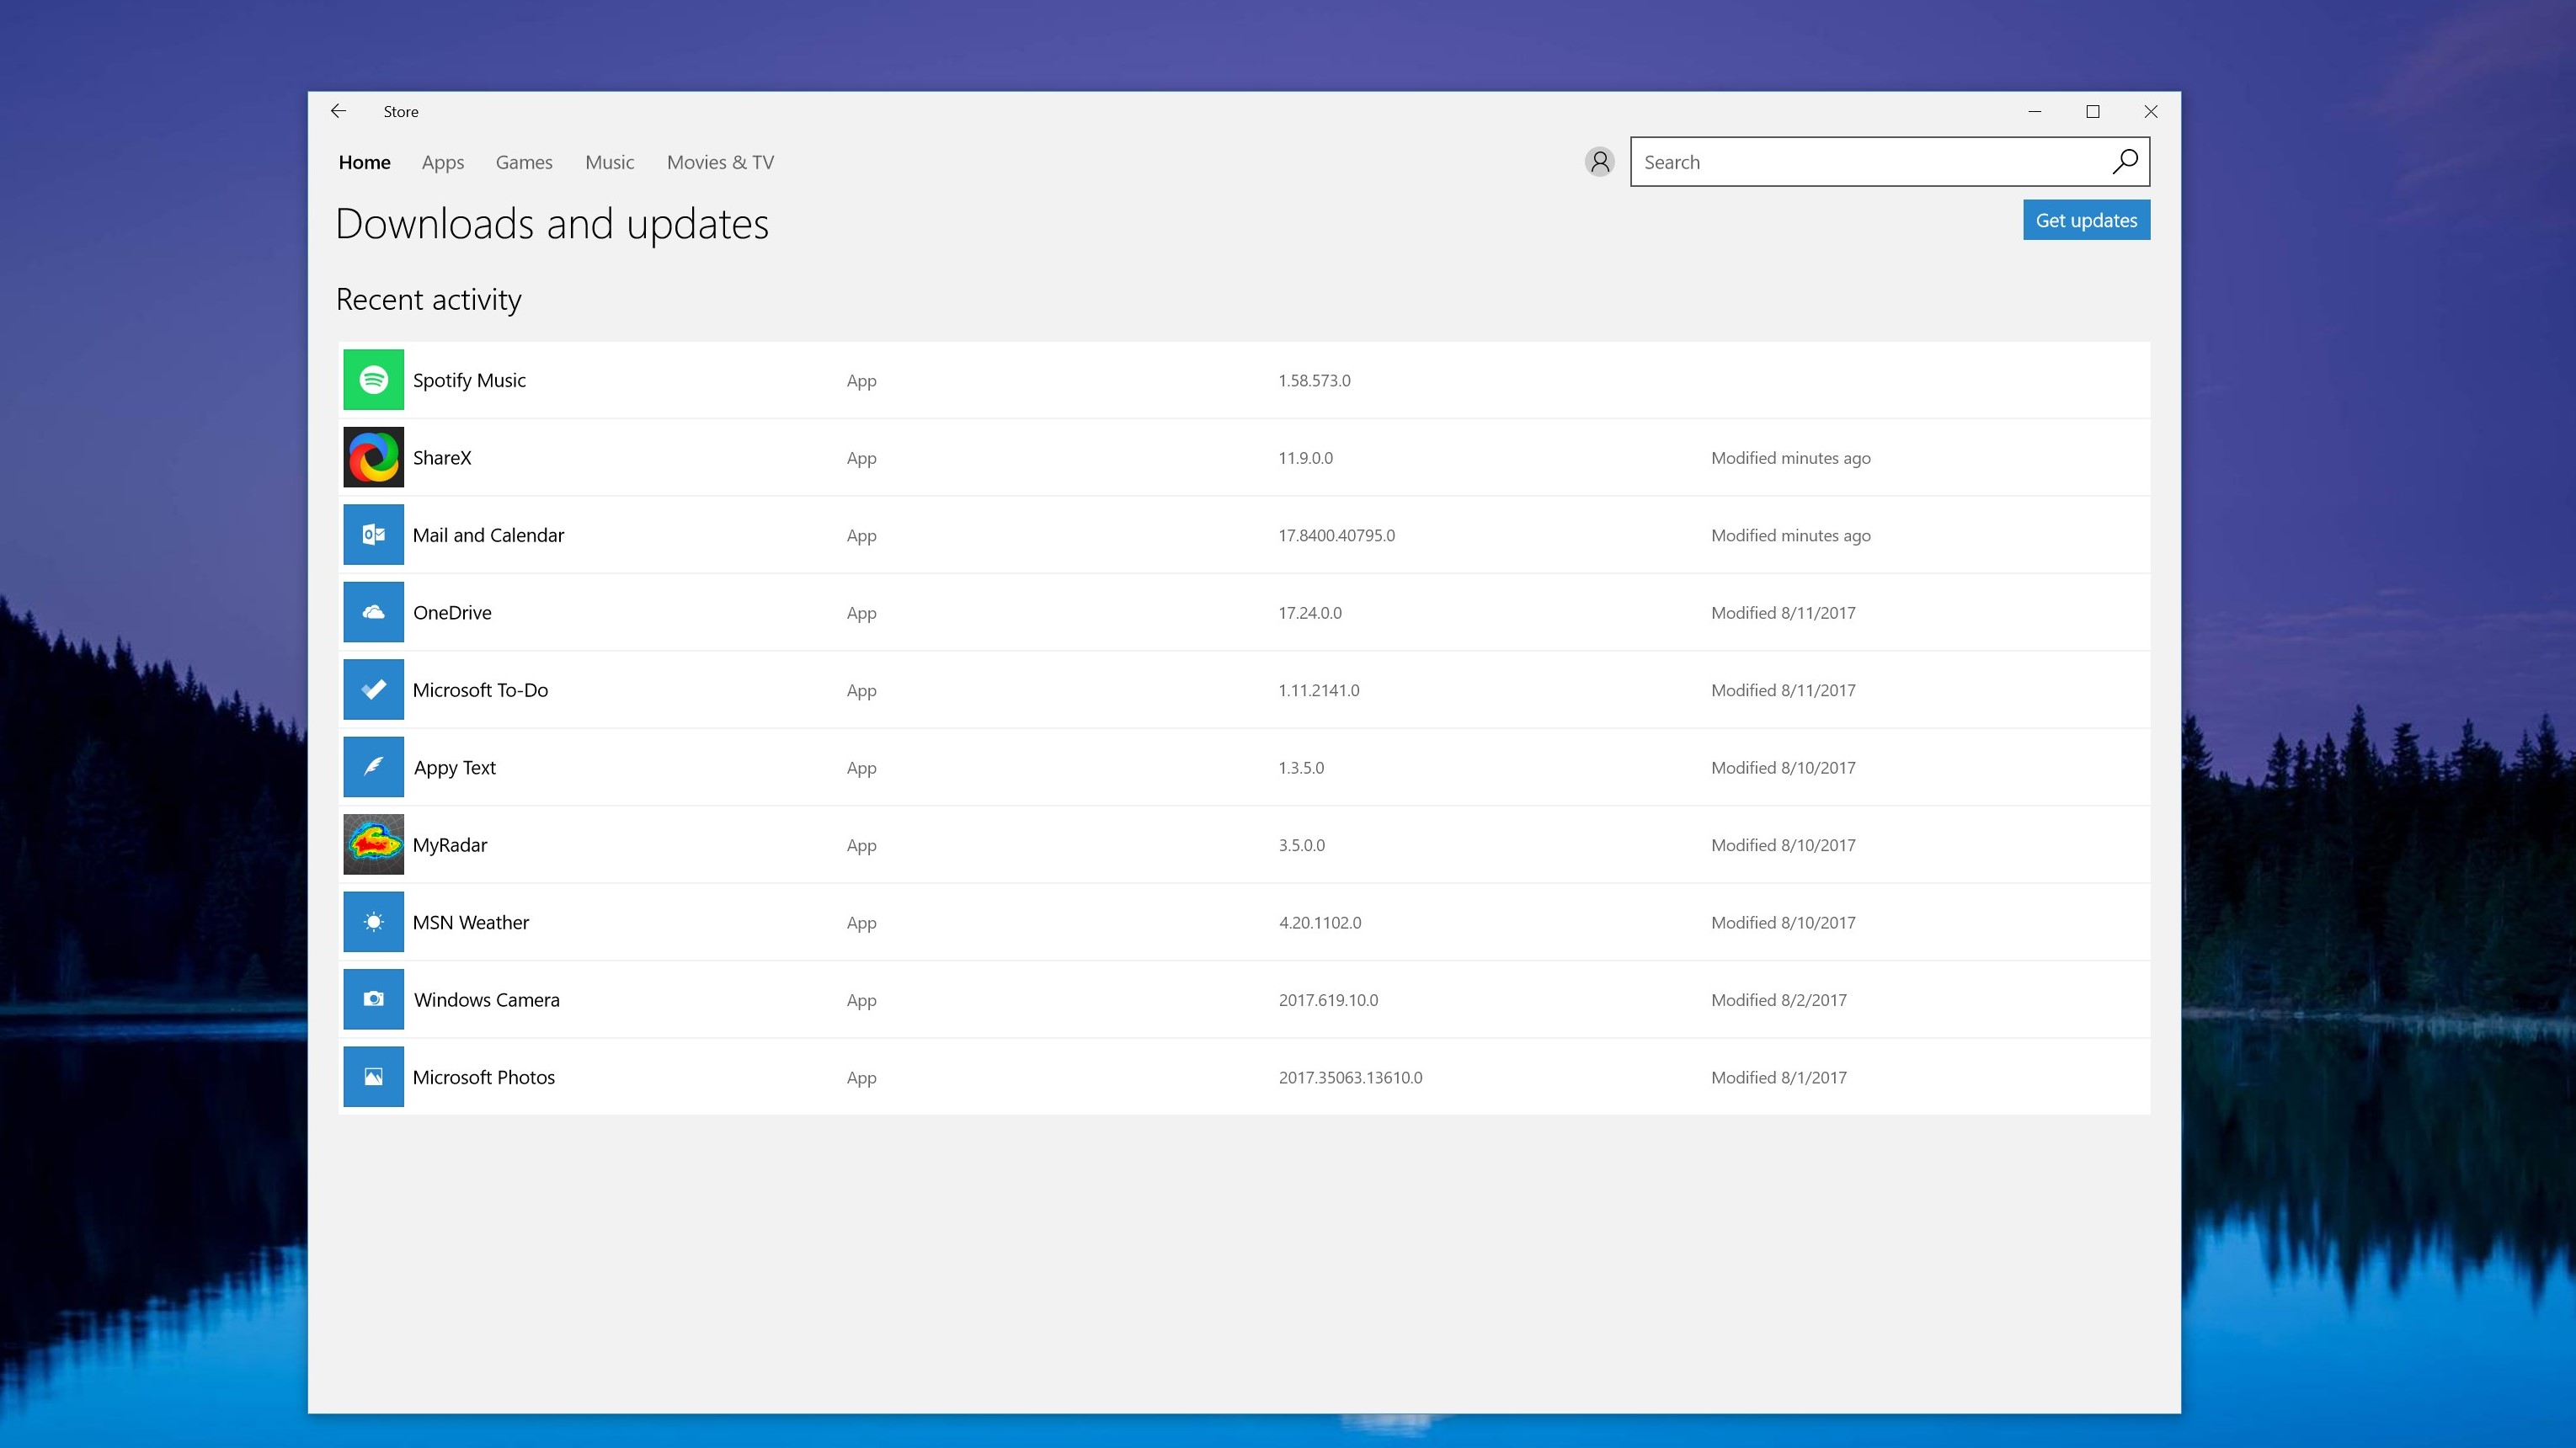Click the Mail and Calendar icon
The width and height of the screenshot is (2576, 1448).
373,535
